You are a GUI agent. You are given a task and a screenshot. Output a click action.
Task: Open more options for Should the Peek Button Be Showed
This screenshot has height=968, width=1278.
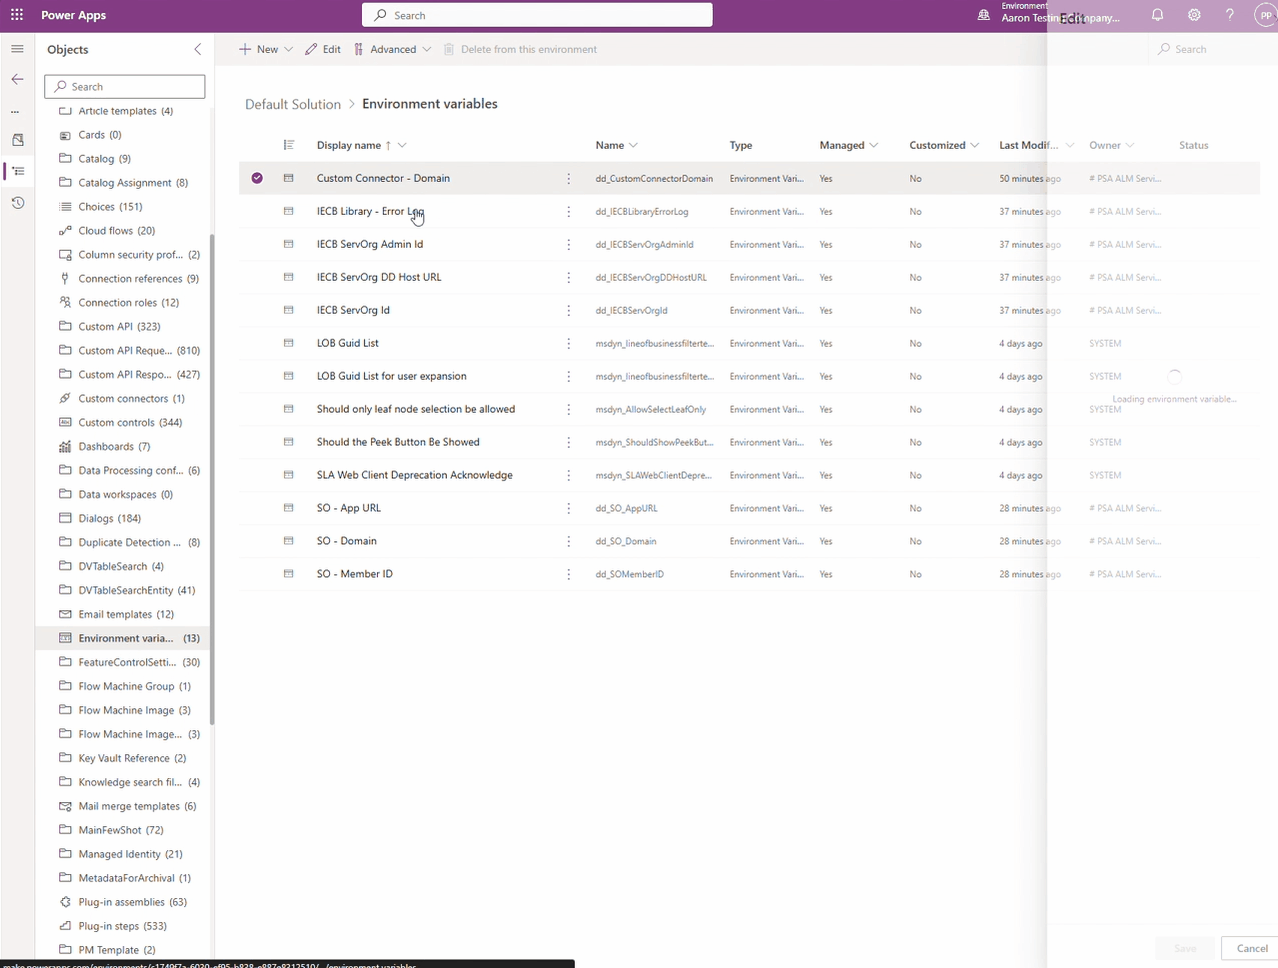click(569, 443)
